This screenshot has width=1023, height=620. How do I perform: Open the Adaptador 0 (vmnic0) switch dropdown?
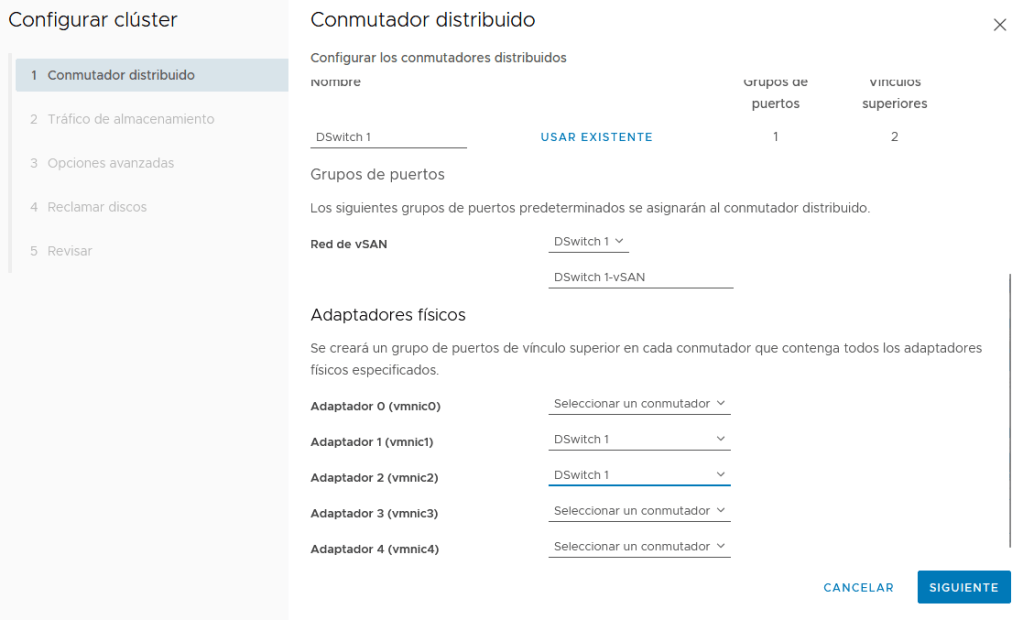[x=639, y=404]
